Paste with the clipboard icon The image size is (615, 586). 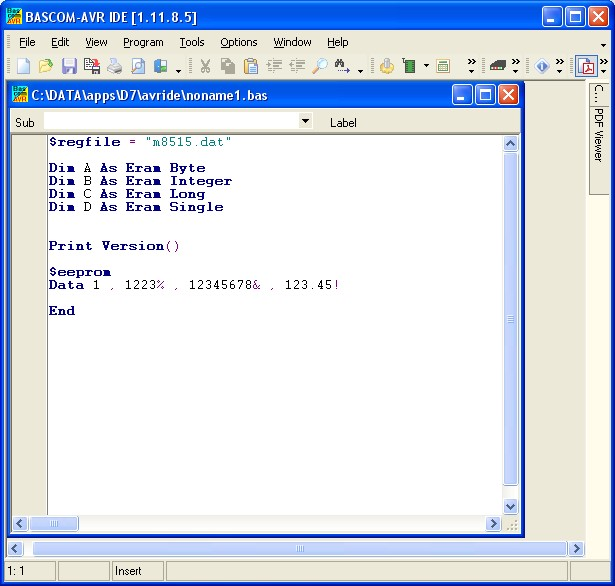(x=251, y=66)
